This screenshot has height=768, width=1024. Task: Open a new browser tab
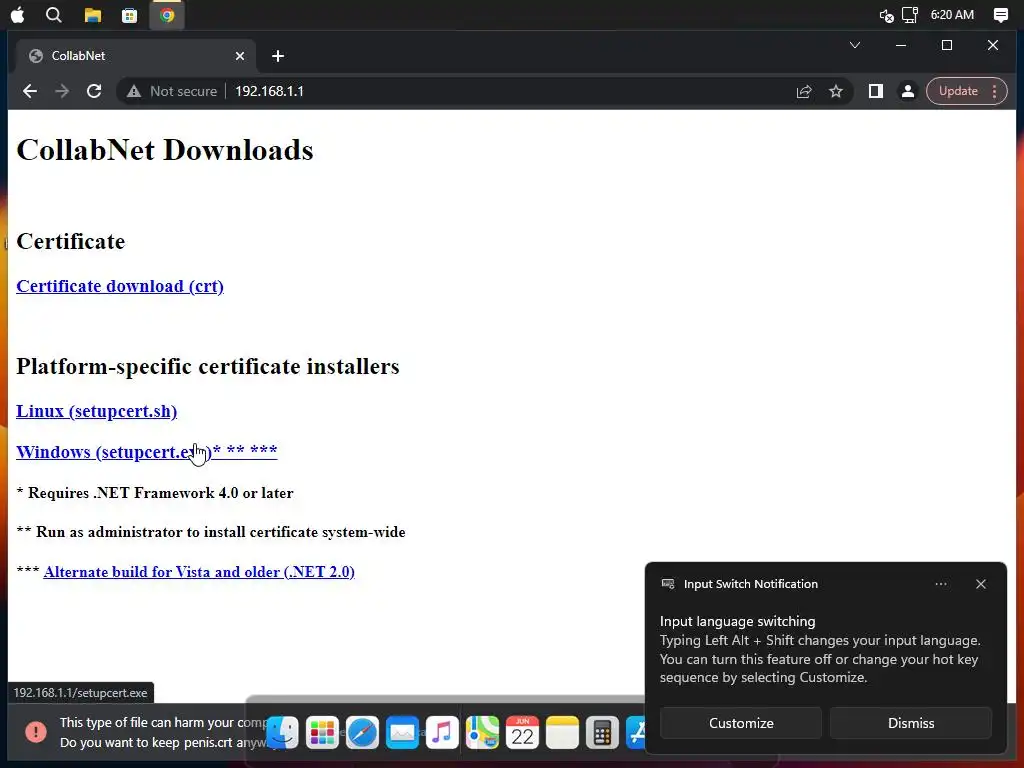[278, 56]
